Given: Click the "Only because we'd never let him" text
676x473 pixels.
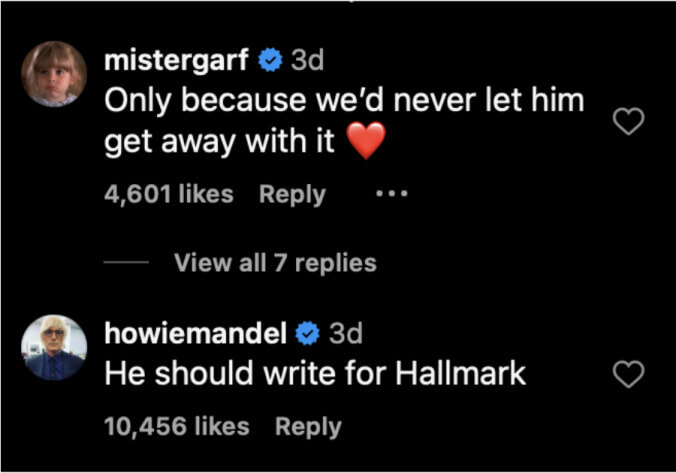Looking at the screenshot, I should click(344, 101).
